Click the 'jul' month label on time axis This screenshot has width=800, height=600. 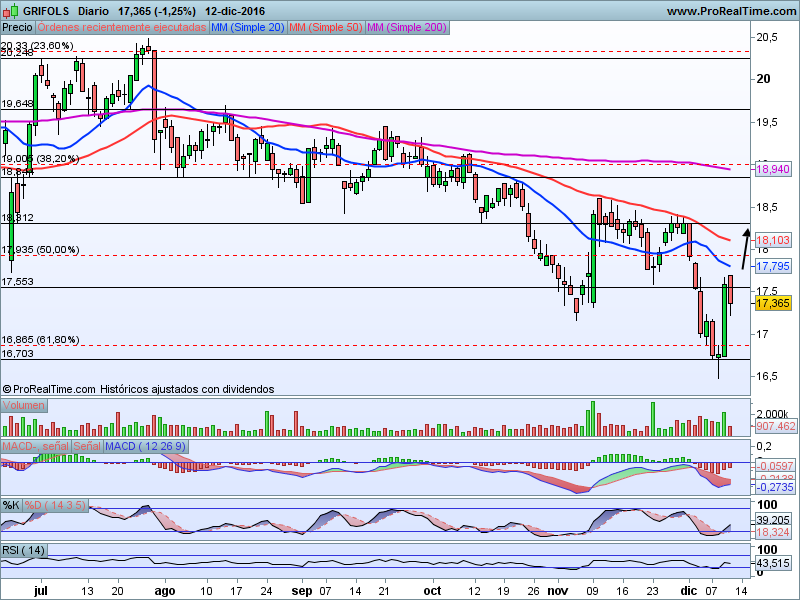41,590
